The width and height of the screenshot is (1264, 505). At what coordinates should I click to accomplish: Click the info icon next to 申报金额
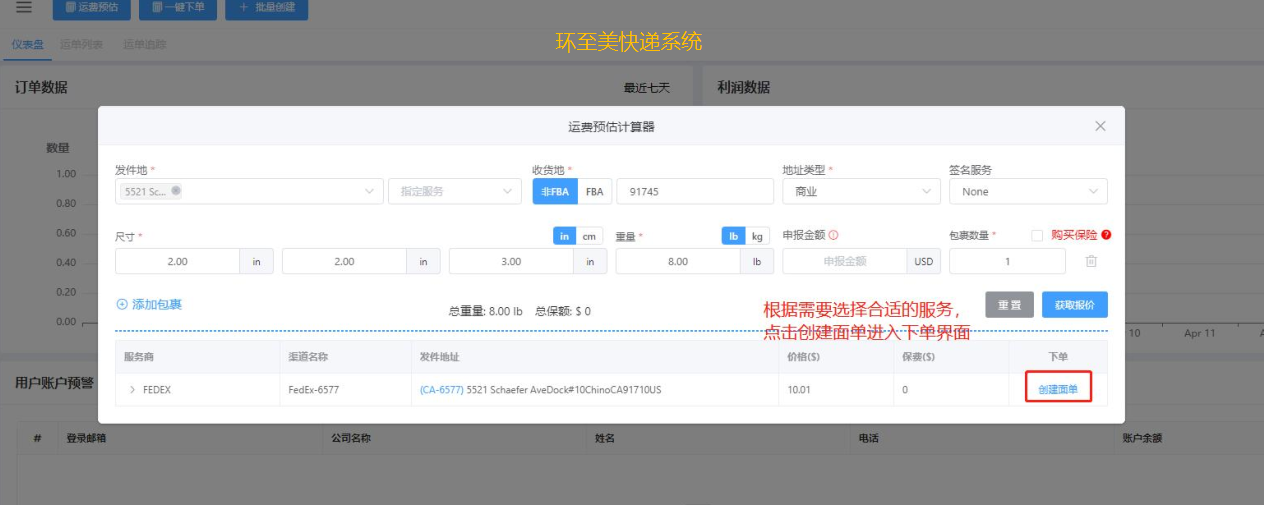click(833, 236)
